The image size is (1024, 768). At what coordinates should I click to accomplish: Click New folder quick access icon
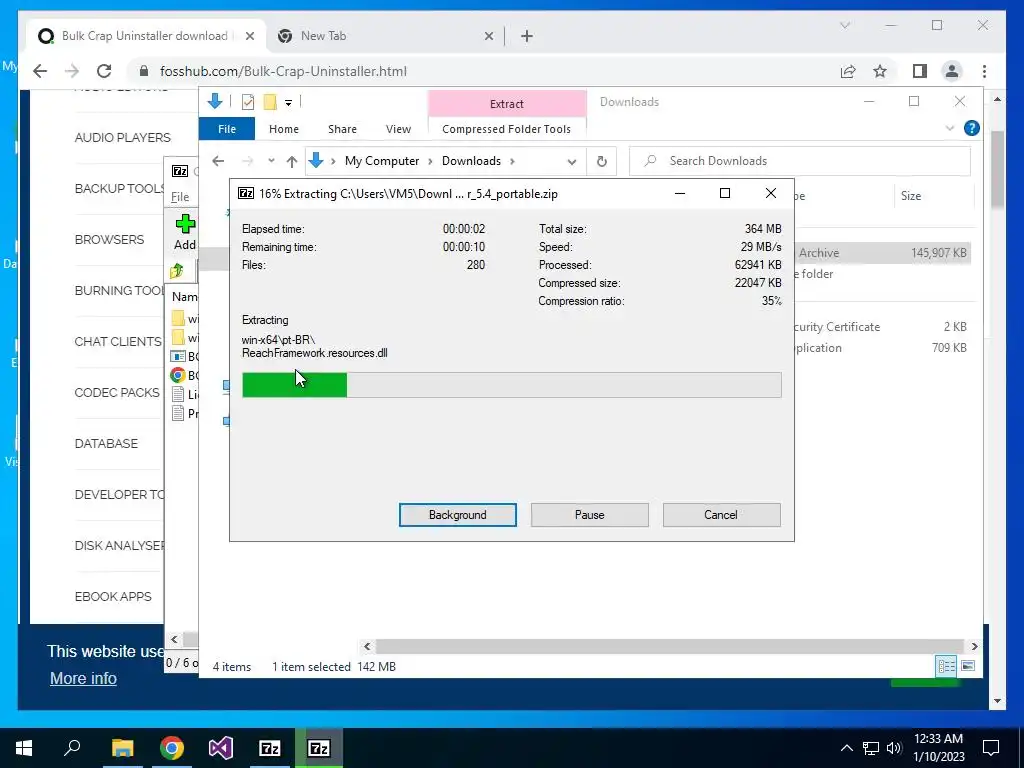(270, 101)
